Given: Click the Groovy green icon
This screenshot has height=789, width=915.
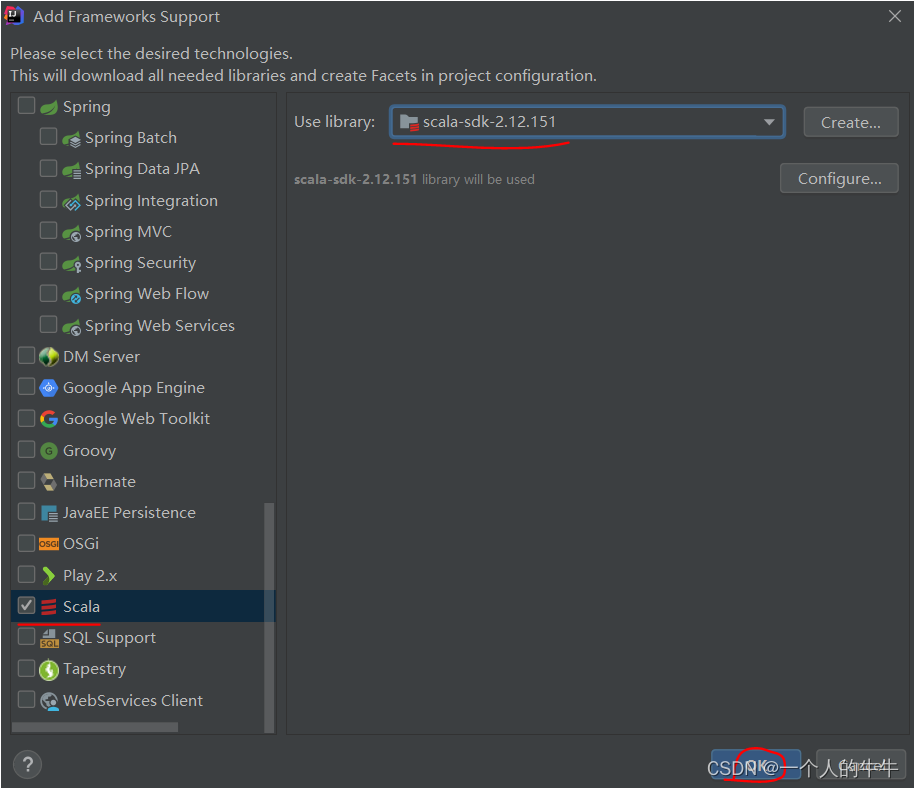Looking at the screenshot, I should point(49,451).
